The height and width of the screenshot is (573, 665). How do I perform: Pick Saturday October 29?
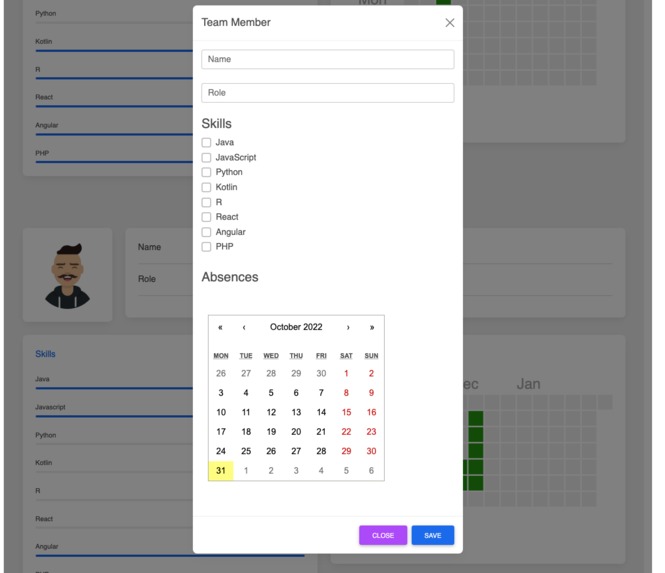click(346, 451)
